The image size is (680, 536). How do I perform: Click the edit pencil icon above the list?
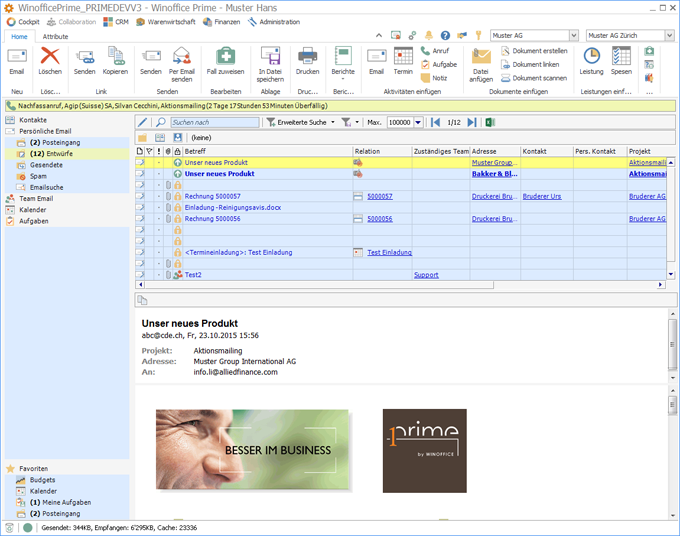[142, 122]
